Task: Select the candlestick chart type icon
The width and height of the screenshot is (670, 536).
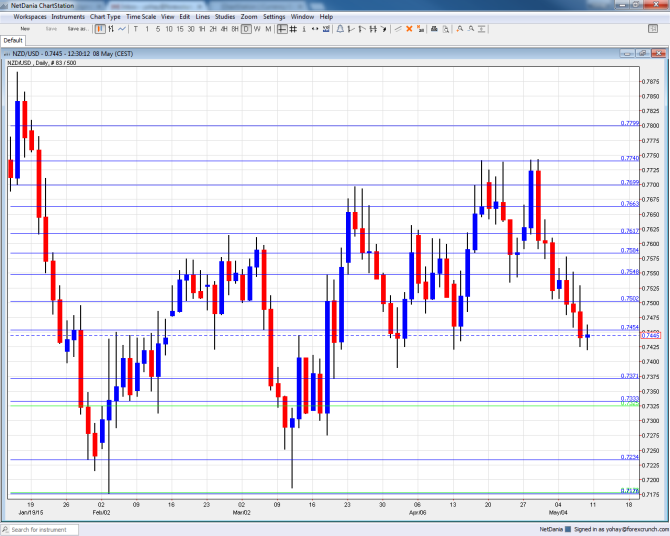Action: 100,29
